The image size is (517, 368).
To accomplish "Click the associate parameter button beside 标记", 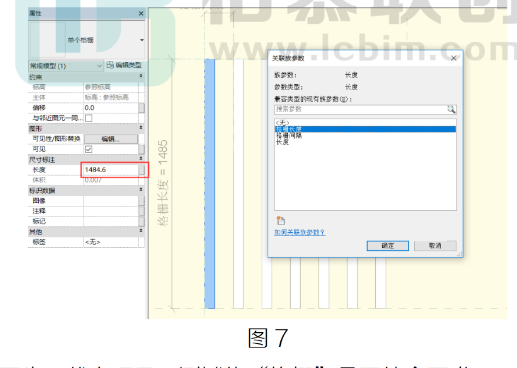I will (142, 221).
